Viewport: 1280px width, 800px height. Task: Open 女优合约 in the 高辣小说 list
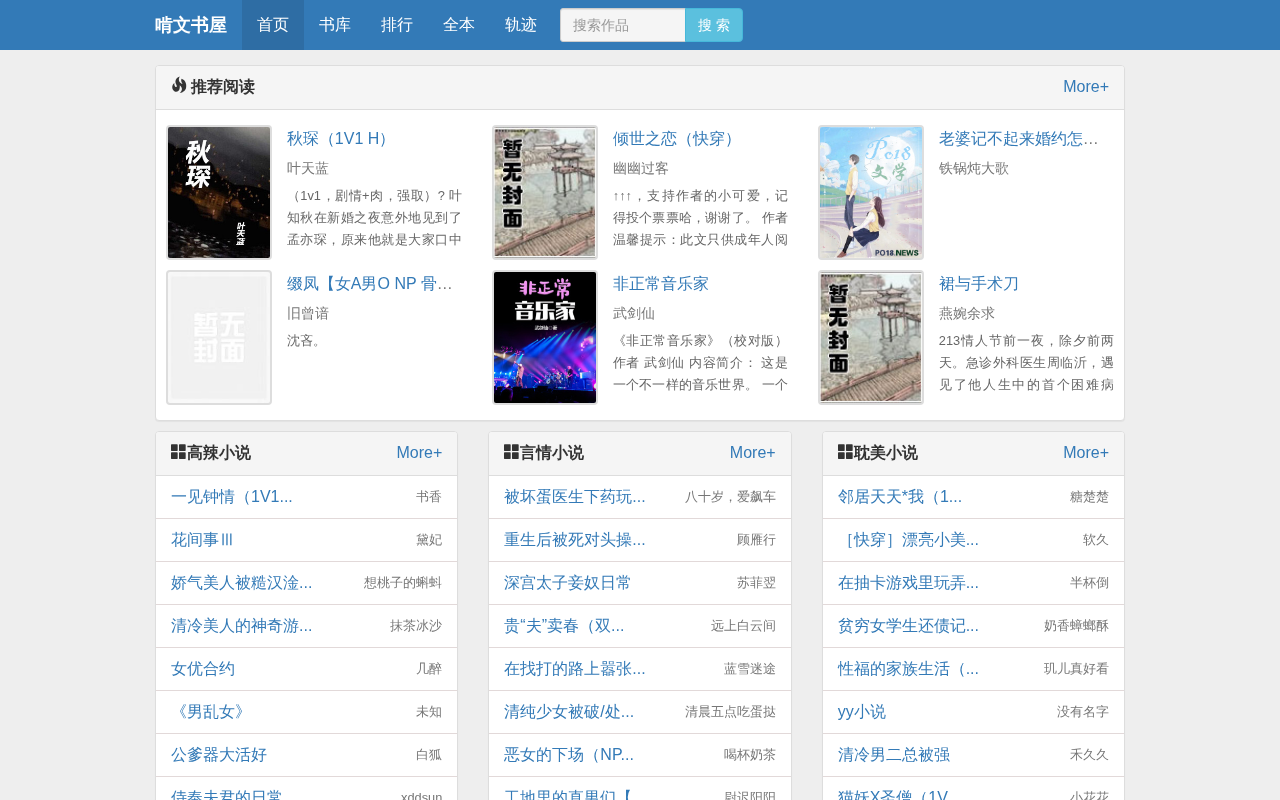pyautogui.click(x=203, y=669)
